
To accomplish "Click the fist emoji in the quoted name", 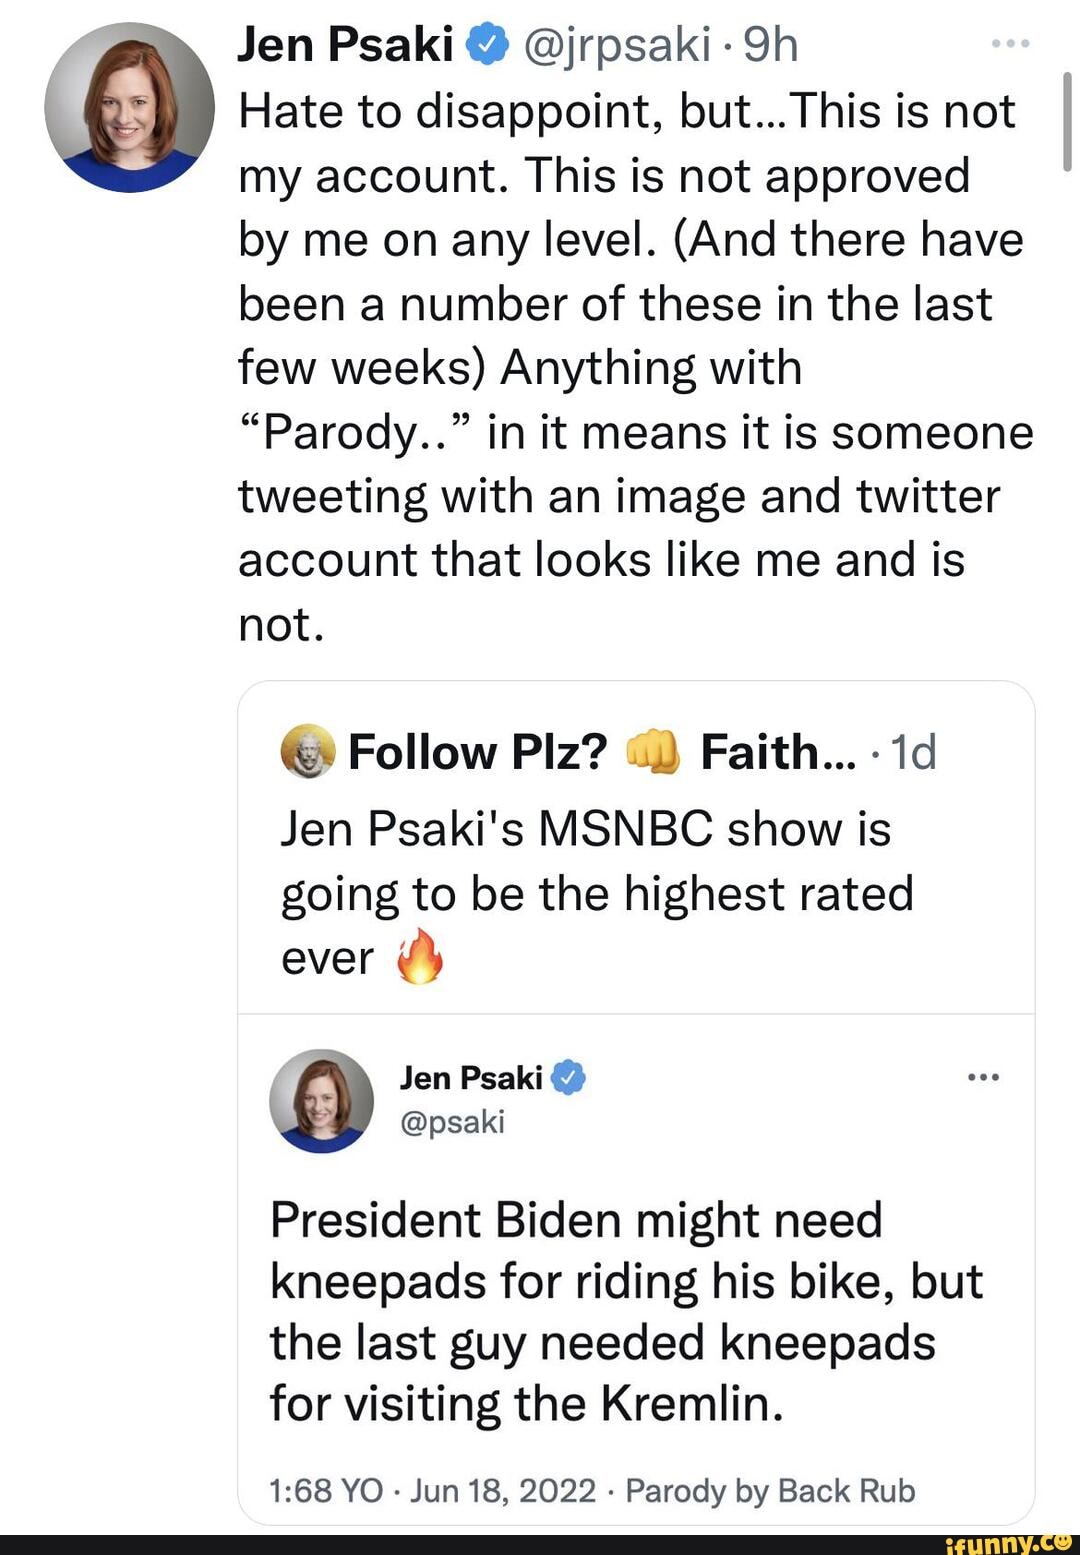I will pyautogui.click(x=652, y=752).
